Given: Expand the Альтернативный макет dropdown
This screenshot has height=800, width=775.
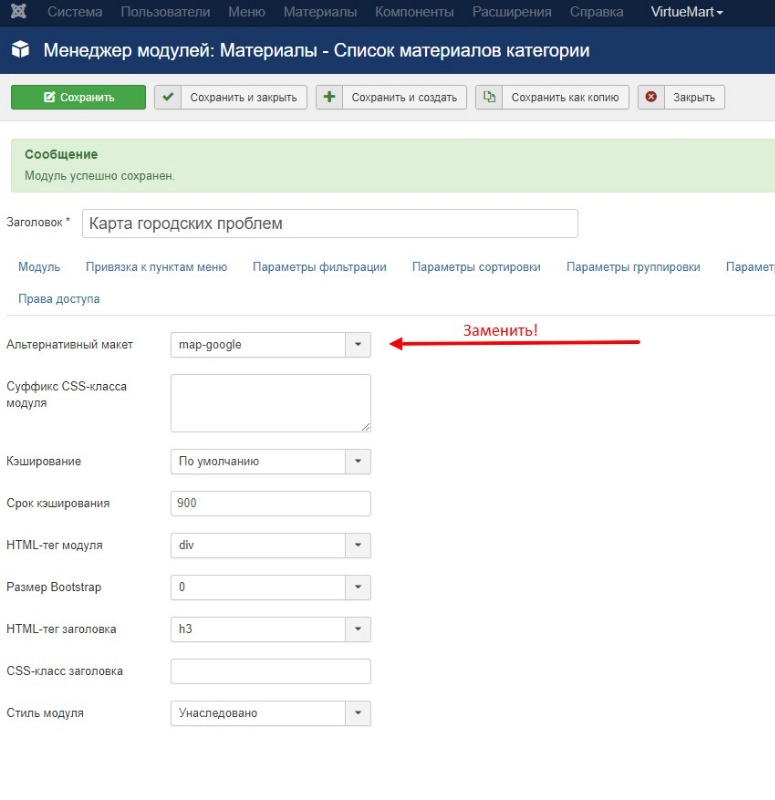Looking at the screenshot, I should (358, 345).
